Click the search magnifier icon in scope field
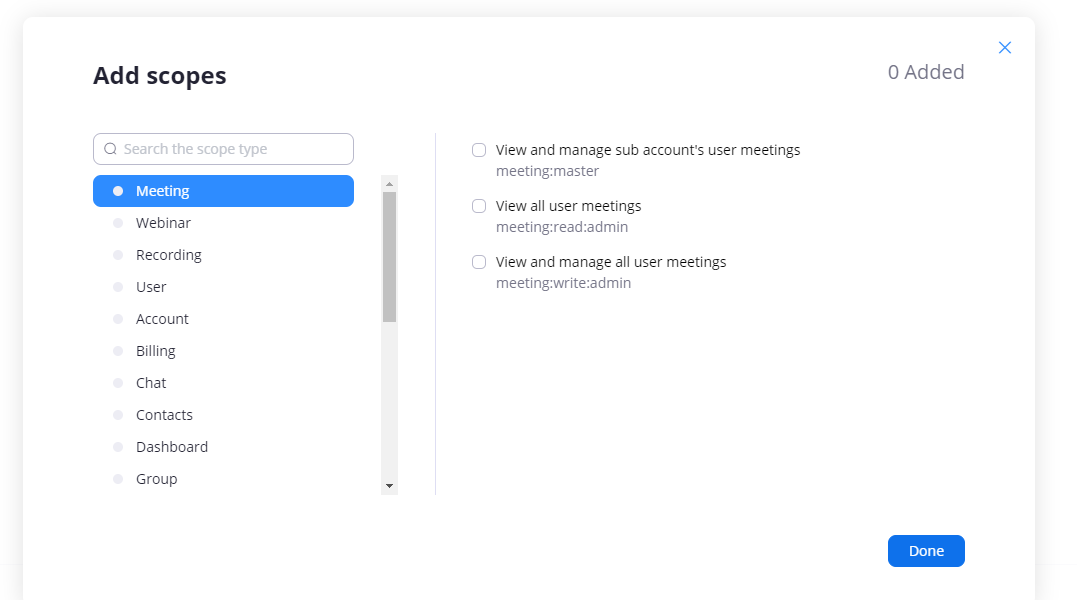This screenshot has height=600, width=1077. click(x=110, y=149)
